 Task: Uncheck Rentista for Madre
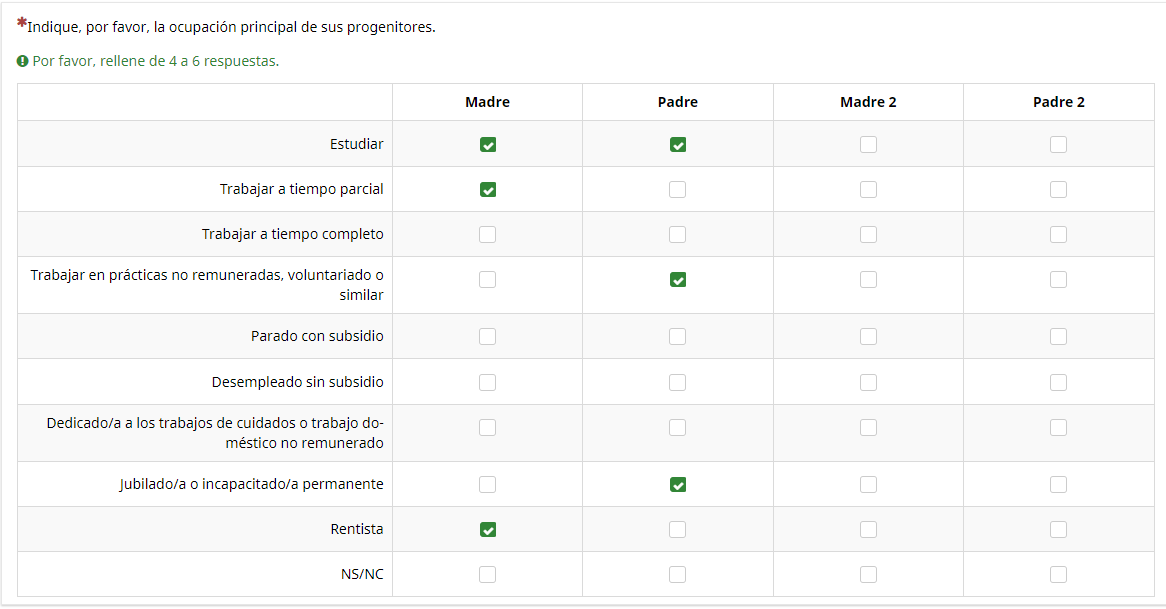(x=488, y=530)
